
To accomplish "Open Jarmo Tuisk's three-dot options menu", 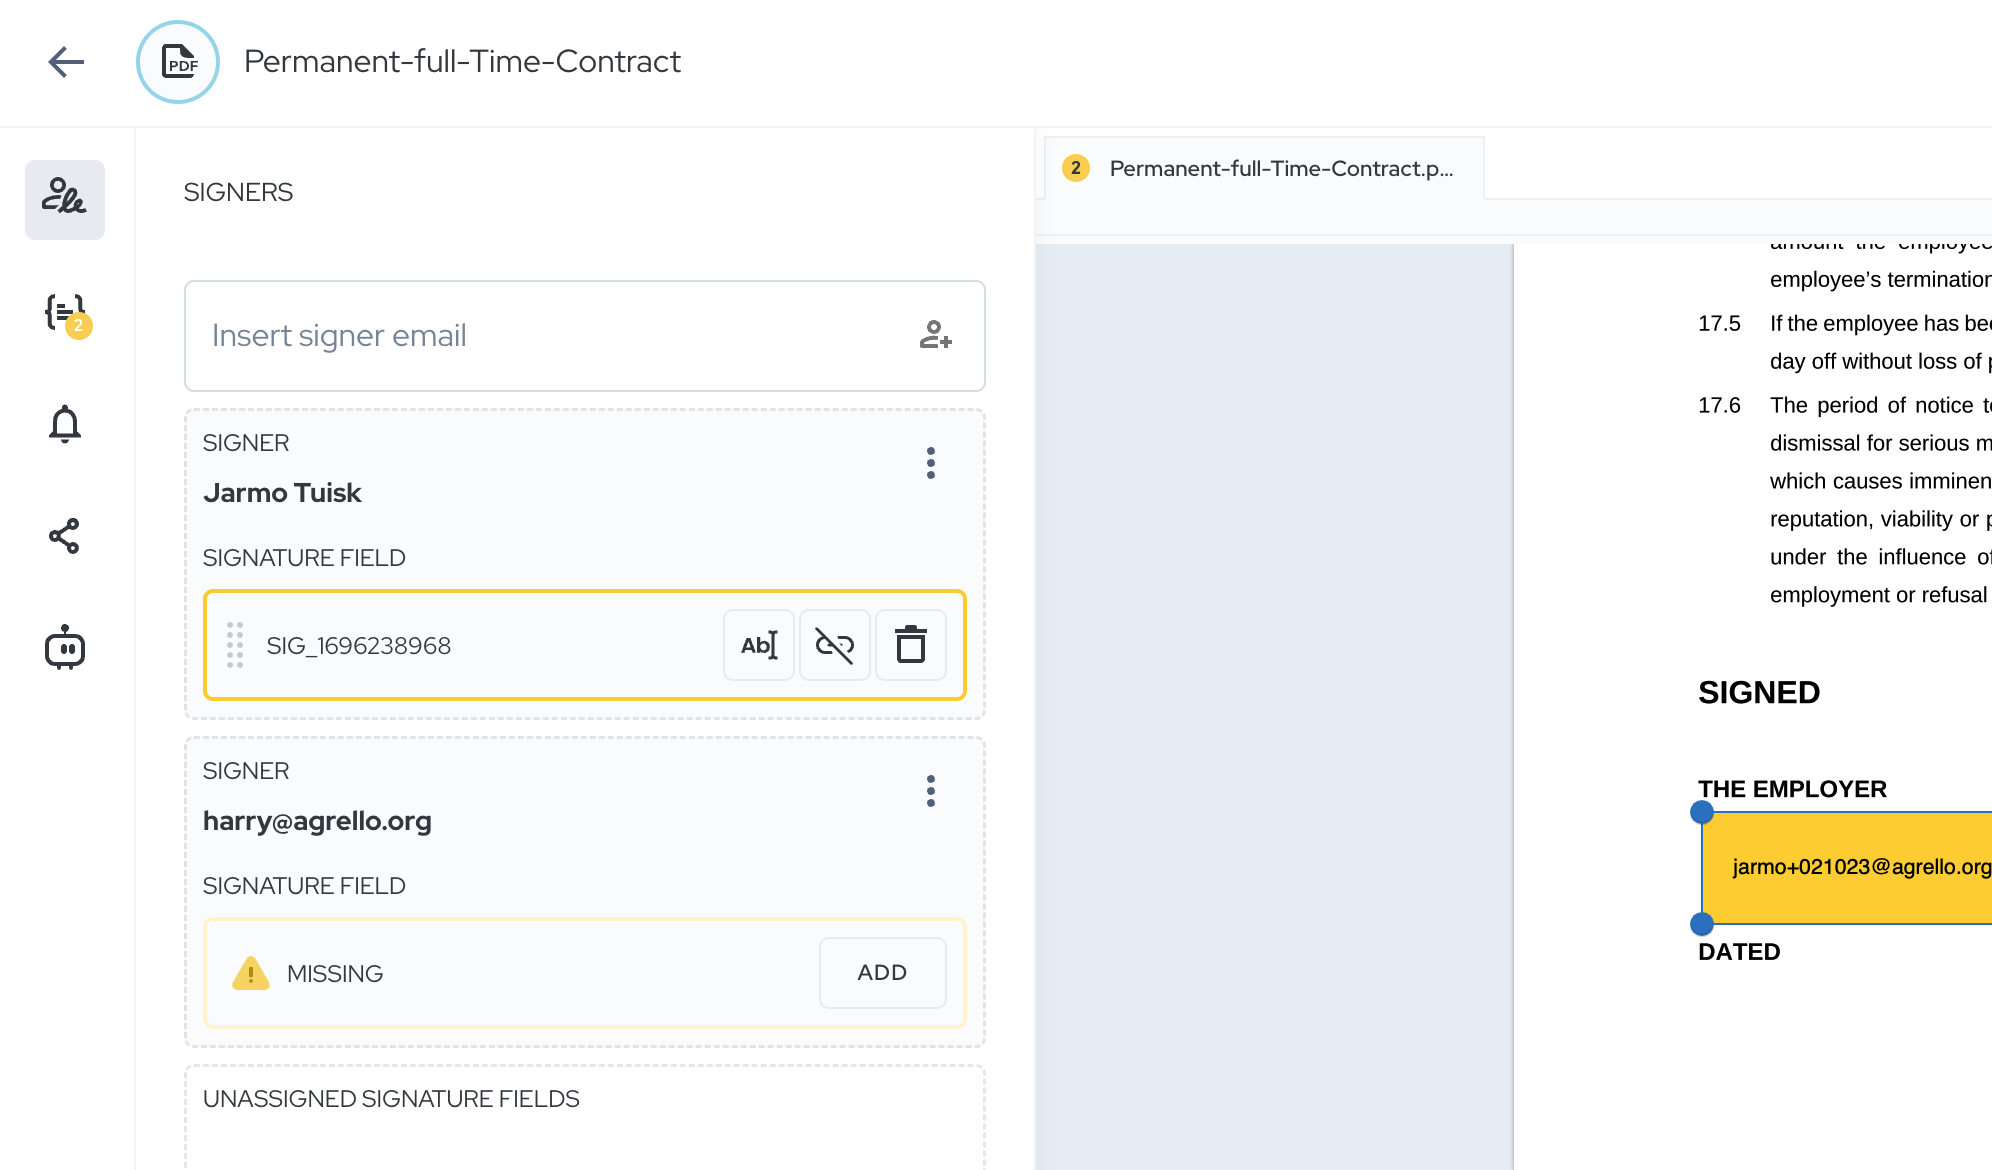I will point(931,463).
